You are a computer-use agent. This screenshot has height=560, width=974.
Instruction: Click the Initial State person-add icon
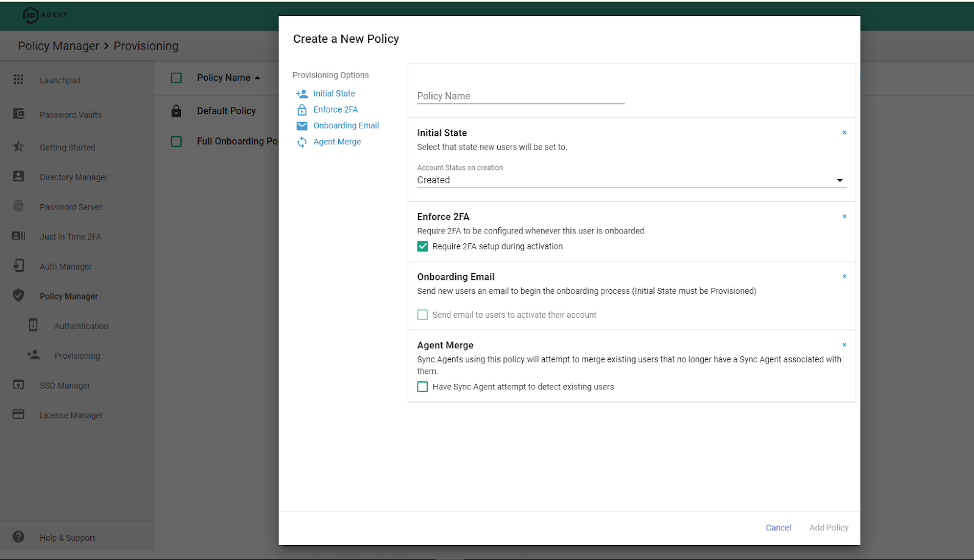coord(302,94)
